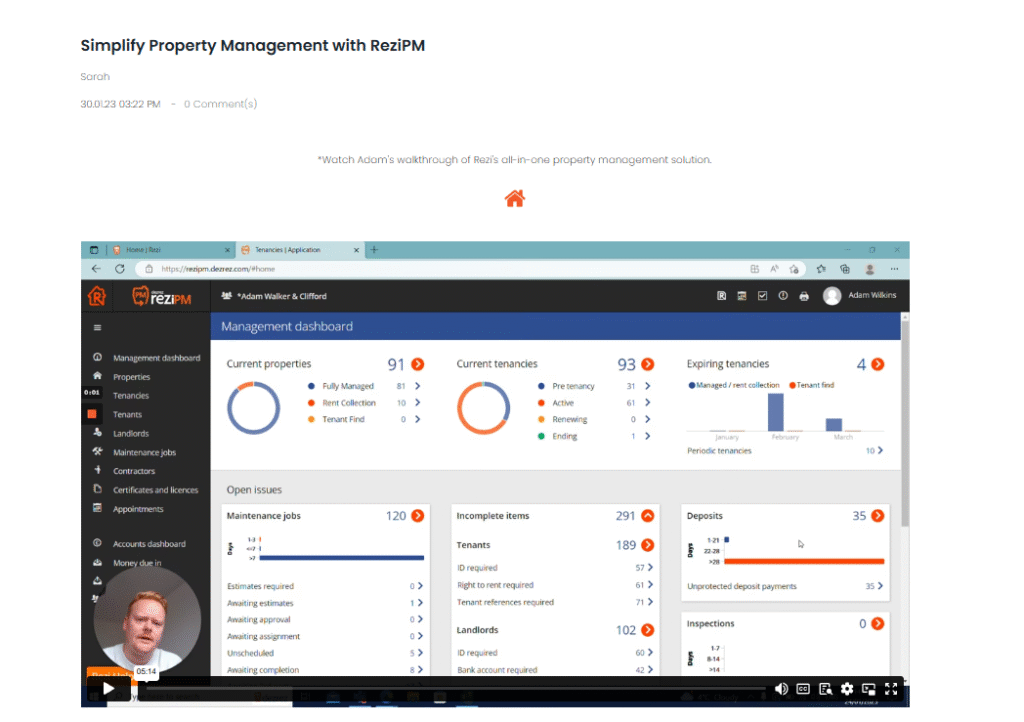Open Landlords in the sidebar
Image resolution: width=1024 pixels, height=722 pixels.
pyautogui.click(x=131, y=433)
